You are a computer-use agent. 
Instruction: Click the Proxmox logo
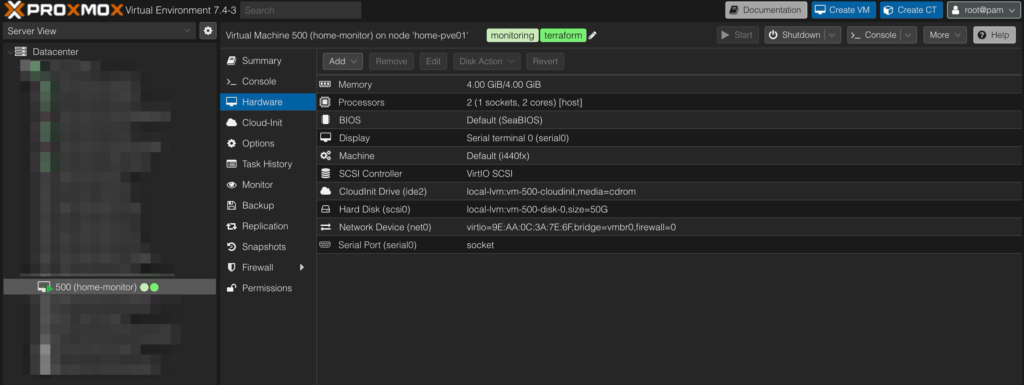(x=63, y=10)
